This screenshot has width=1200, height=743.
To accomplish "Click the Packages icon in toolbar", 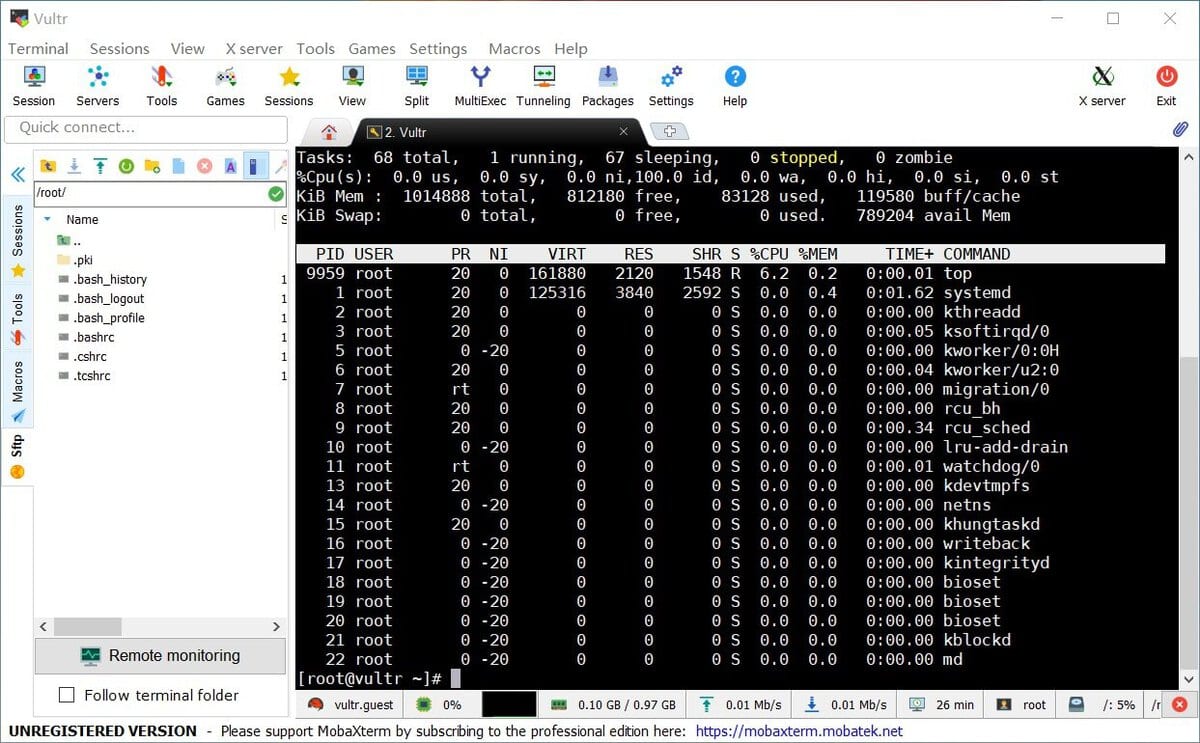I will [607, 85].
